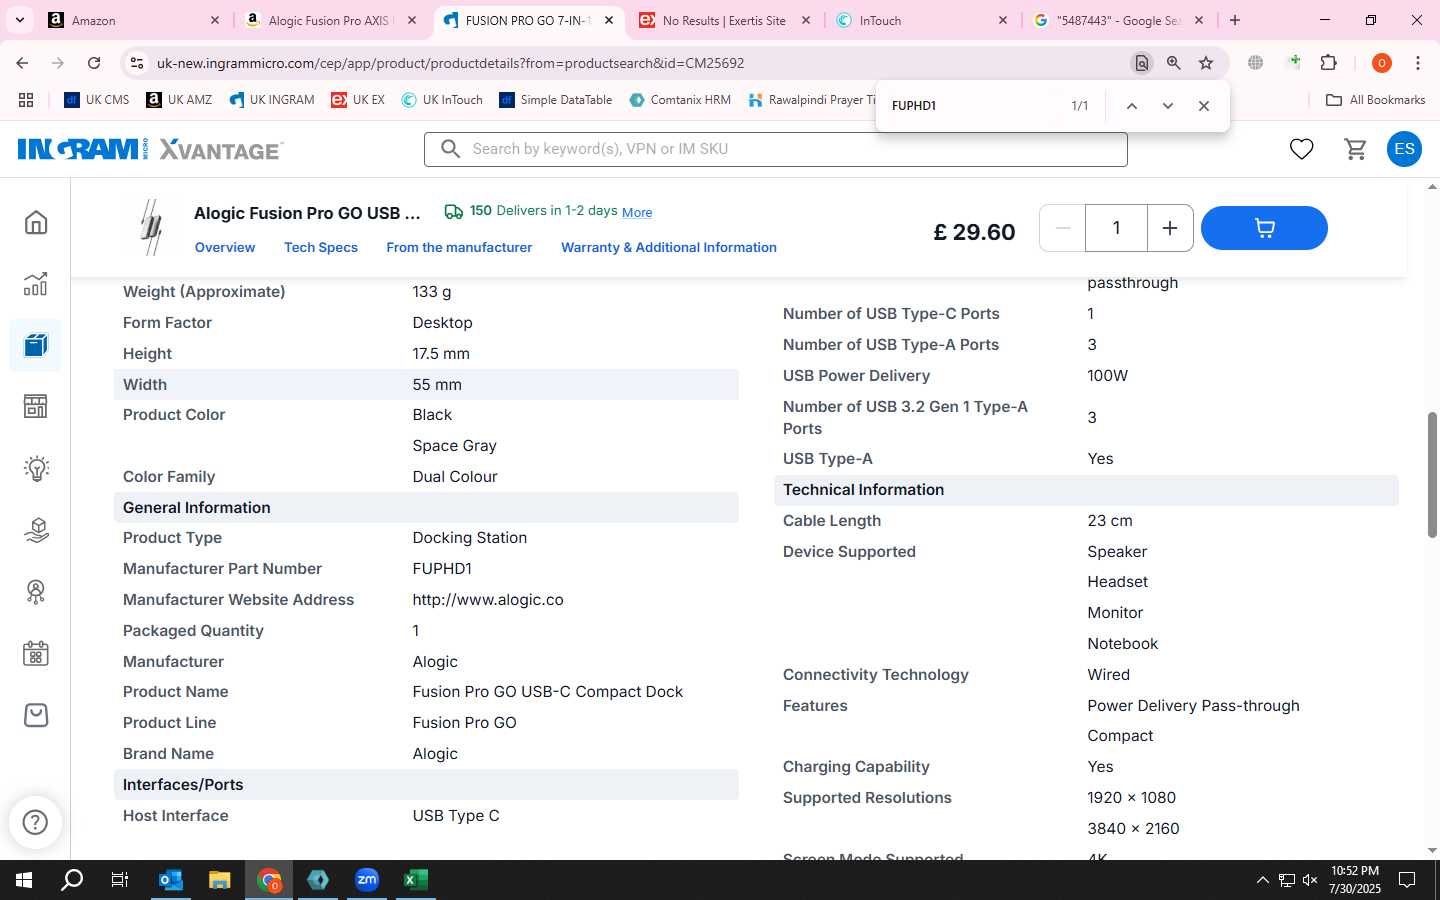Open the shopping cart icon in header
The image size is (1440, 900).
coord(1356,149)
